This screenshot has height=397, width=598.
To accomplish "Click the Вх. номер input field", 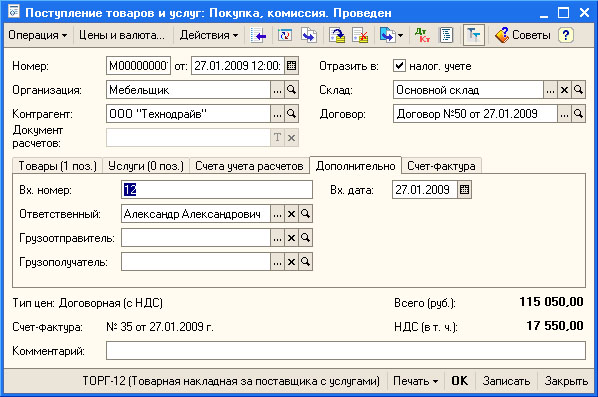I will click(217, 190).
